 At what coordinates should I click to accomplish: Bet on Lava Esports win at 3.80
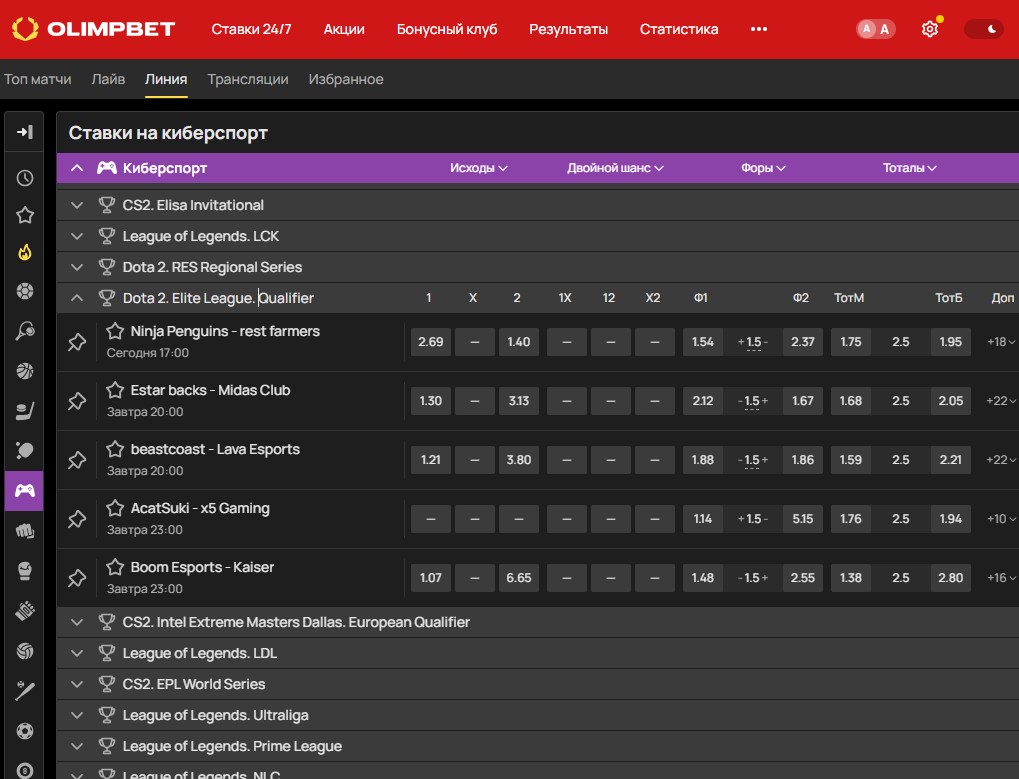coord(519,460)
